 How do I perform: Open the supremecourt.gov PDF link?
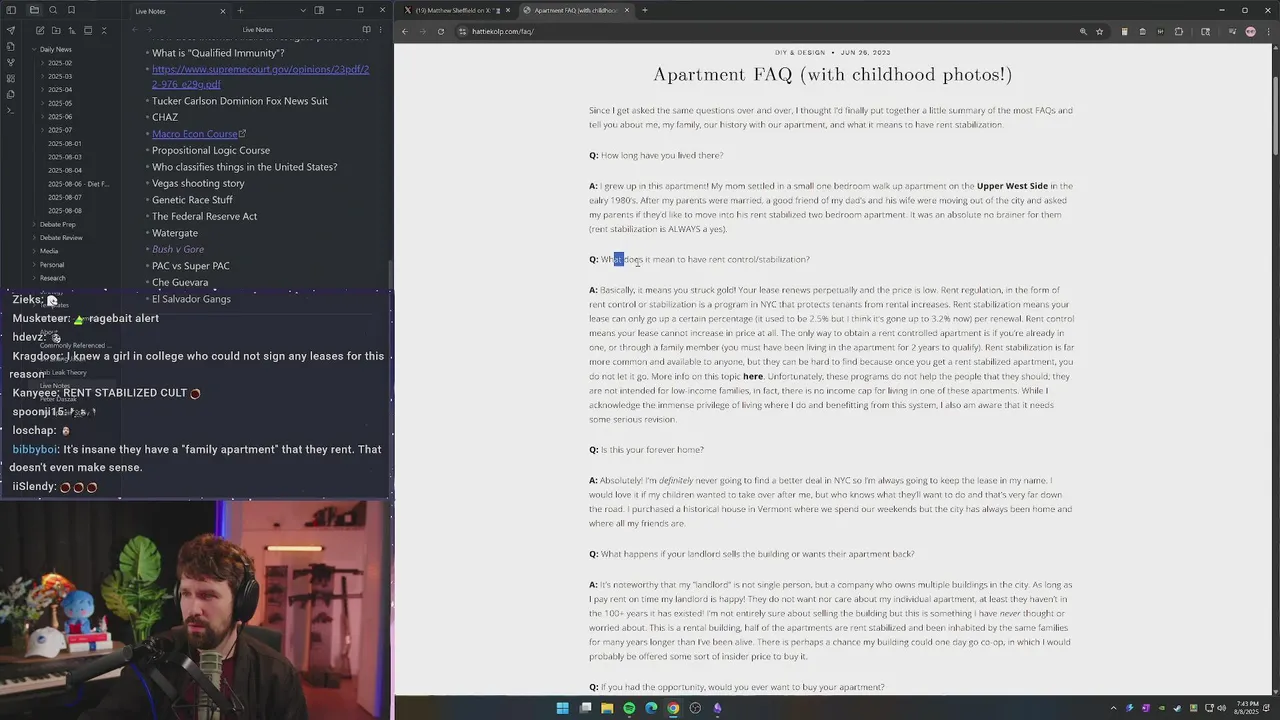[260, 76]
